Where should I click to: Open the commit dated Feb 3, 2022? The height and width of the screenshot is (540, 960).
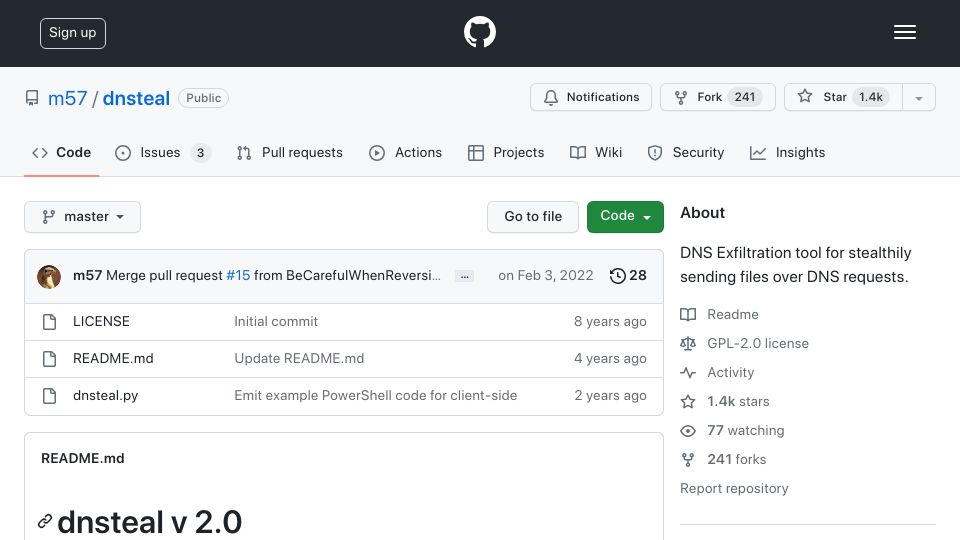[546, 276]
